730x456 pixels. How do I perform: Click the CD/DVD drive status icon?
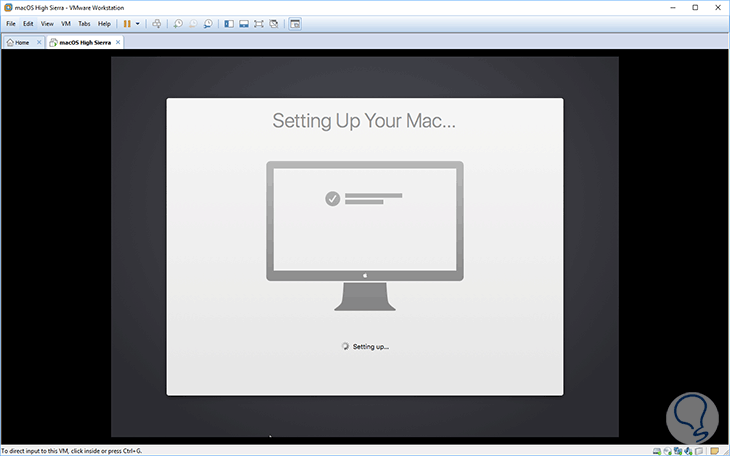(x=668, y=451)
